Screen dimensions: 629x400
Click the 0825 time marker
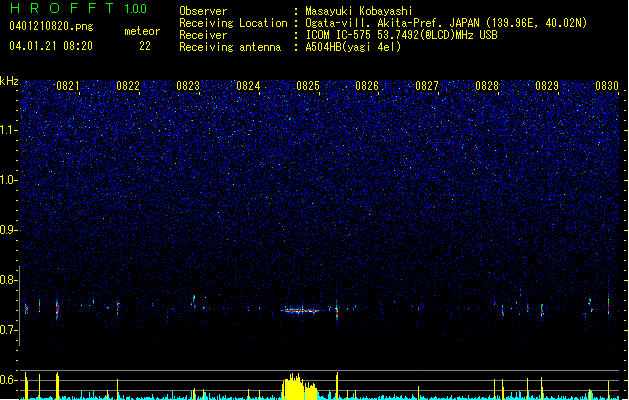[x=308, y=86]
